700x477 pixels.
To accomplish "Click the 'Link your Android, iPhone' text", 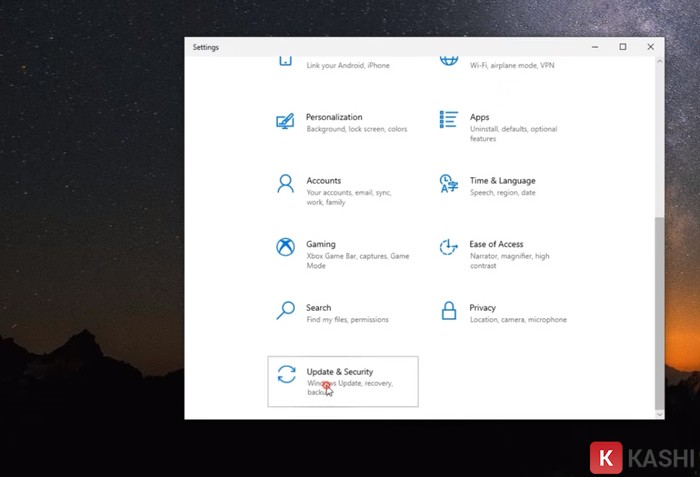I will [x=349, y=66].
